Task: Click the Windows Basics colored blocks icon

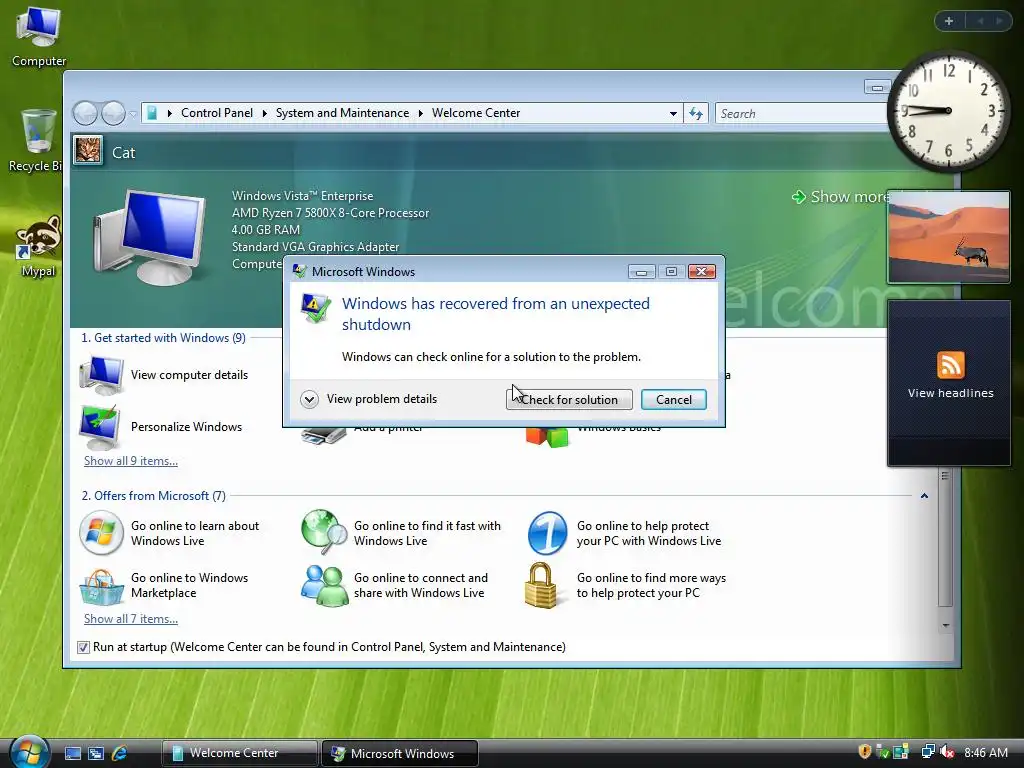Action: (x=547, y=437)
